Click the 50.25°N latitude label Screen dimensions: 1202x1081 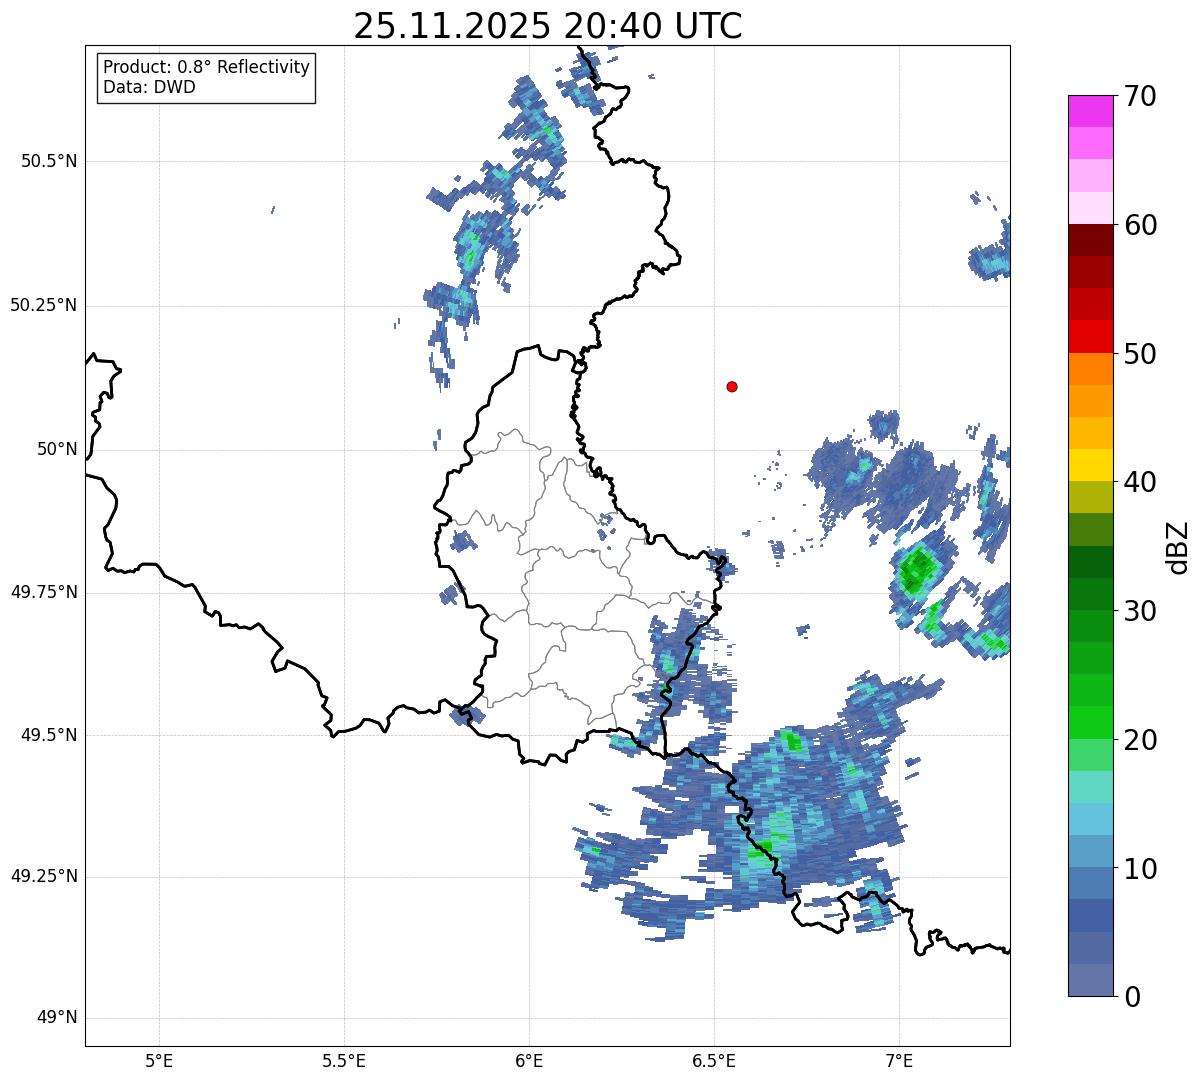(x=43, y=305)
